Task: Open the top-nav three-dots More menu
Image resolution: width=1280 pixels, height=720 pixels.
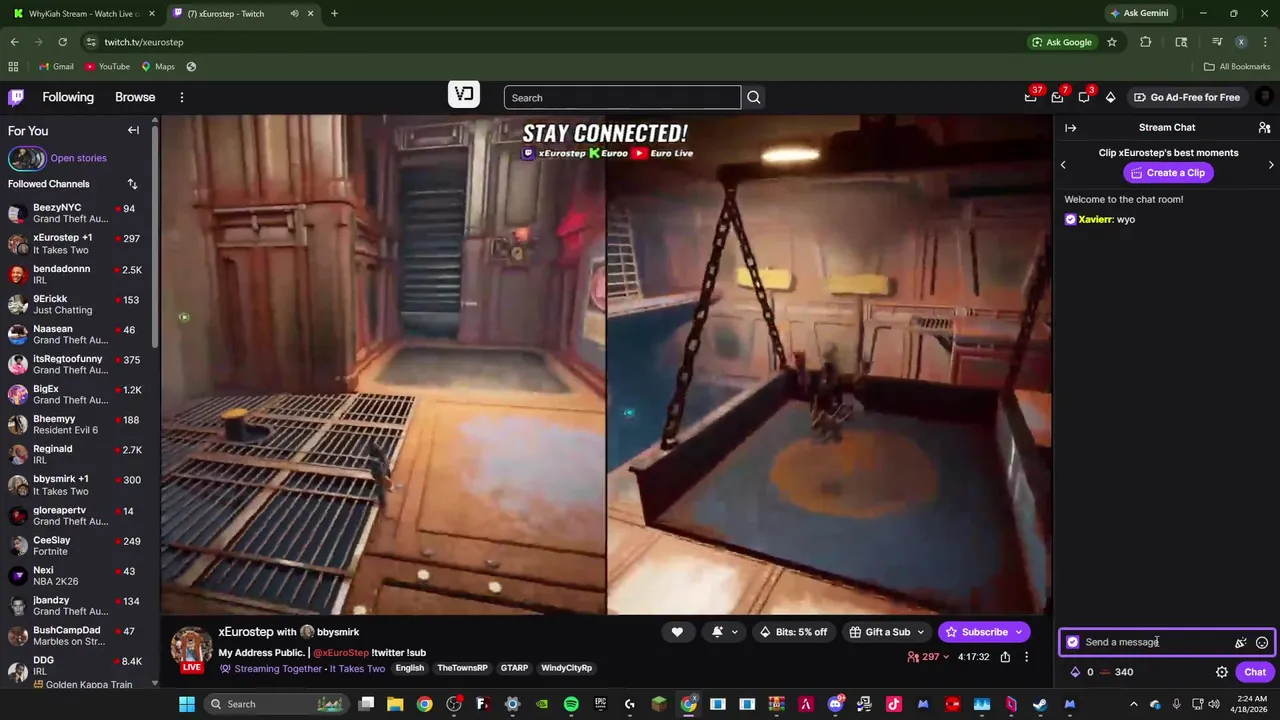Action: [182, 97]
